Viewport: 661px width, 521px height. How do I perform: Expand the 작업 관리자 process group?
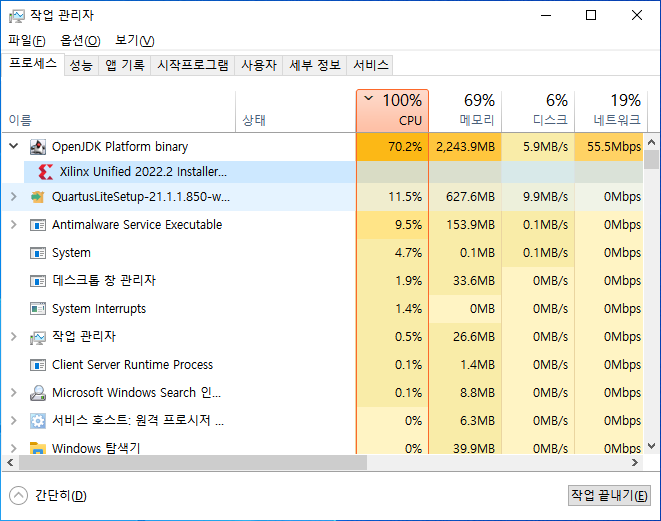pyautogui.click(x=13, y=336)
